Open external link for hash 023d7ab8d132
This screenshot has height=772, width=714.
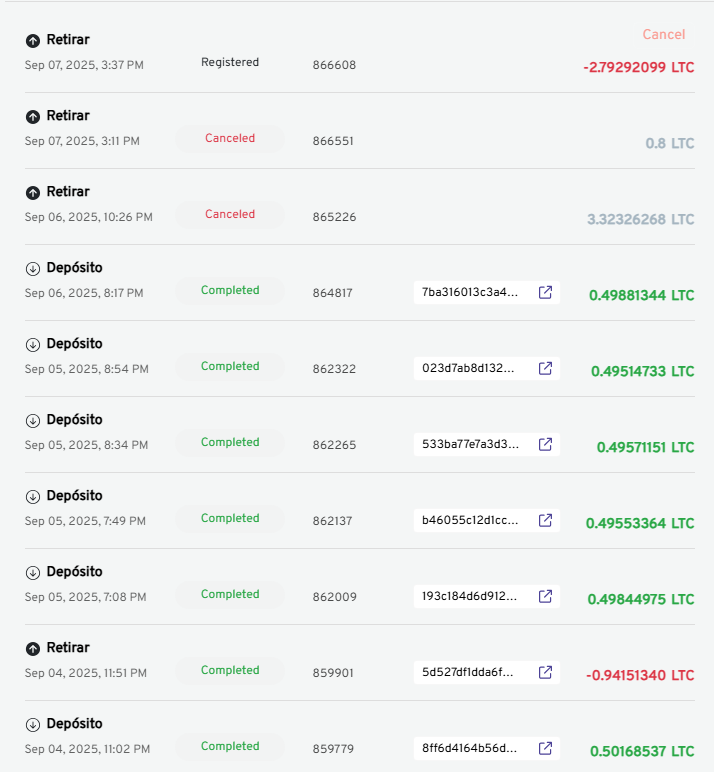[546, 369]
